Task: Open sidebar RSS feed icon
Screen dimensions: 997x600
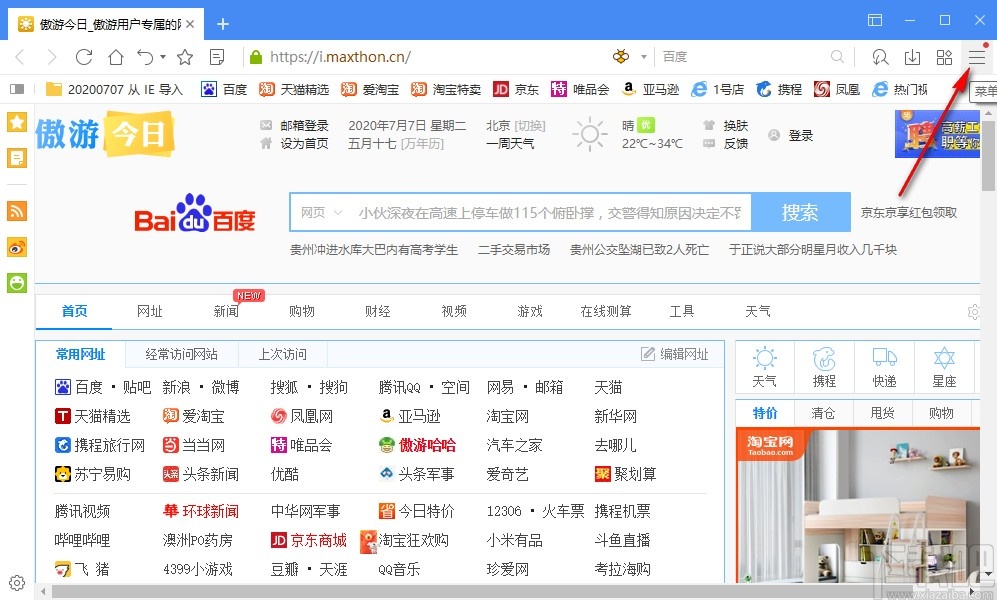Action: point(17,210)
